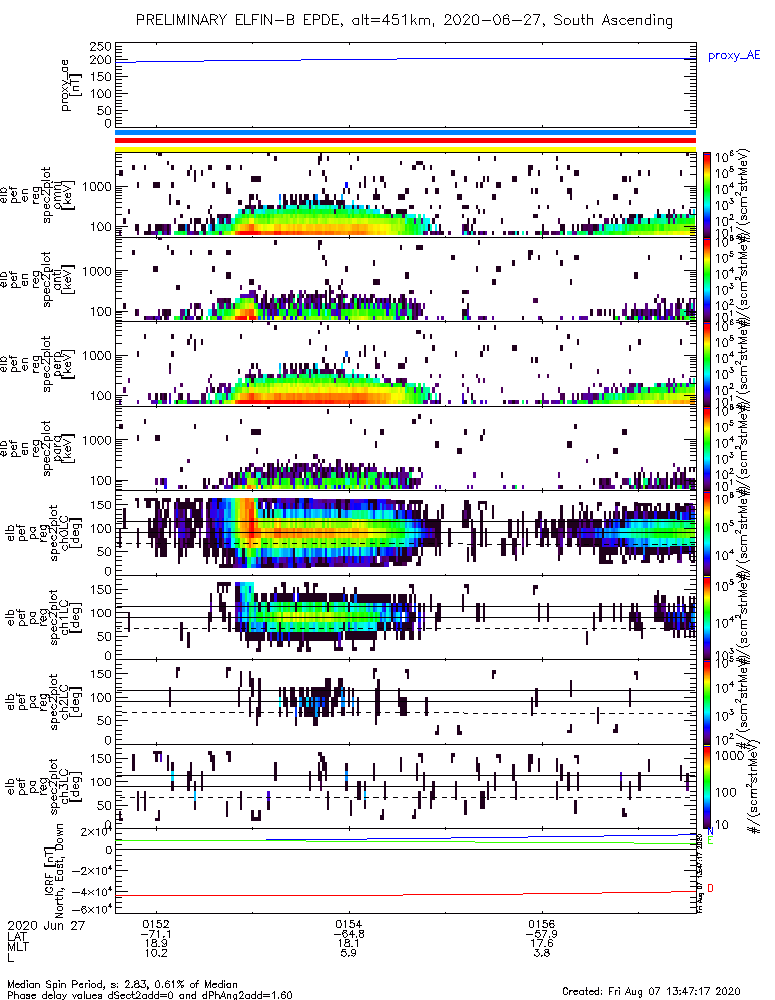The height and width of the screenshot is (1000, 775).
Task: Click the yellow stripe above the omni spectrogram
Action: coord(406,149)
